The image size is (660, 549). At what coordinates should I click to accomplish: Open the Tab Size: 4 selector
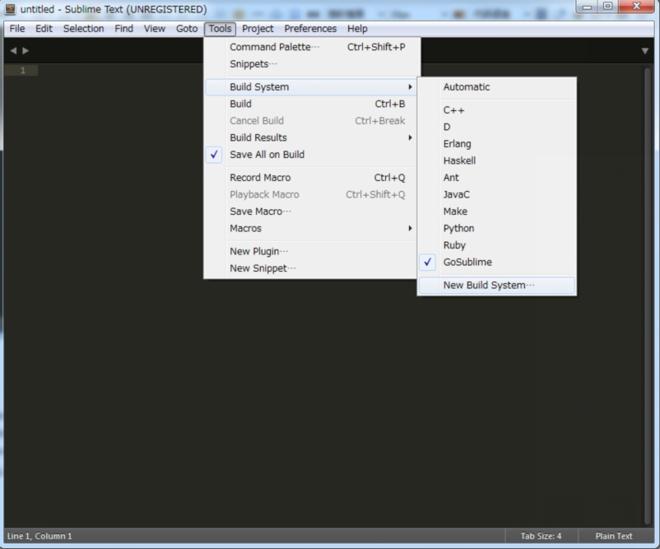coord(541,536)
